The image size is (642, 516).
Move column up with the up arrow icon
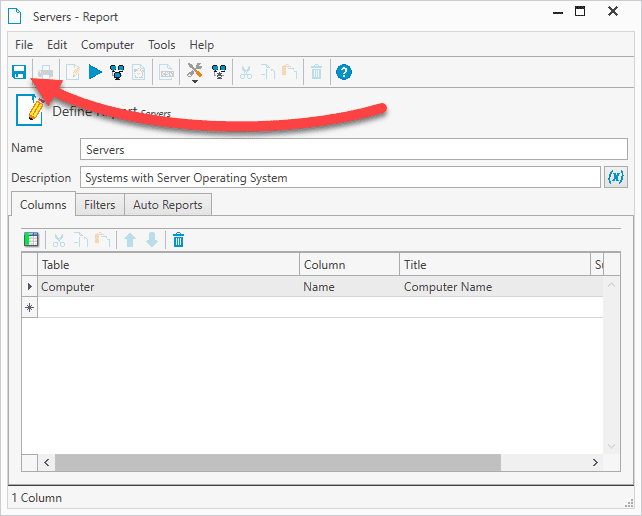tap(130, 240)
